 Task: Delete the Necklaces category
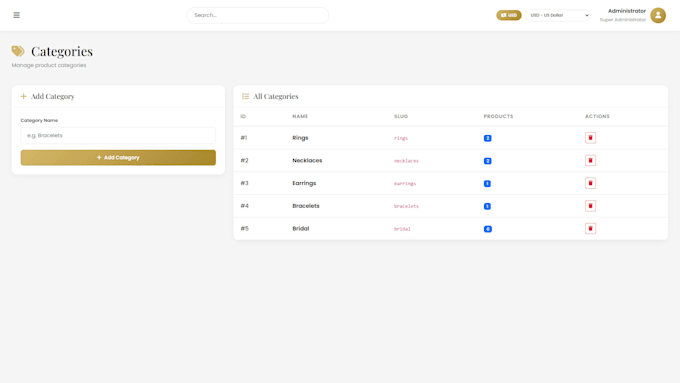coord(590,160)
